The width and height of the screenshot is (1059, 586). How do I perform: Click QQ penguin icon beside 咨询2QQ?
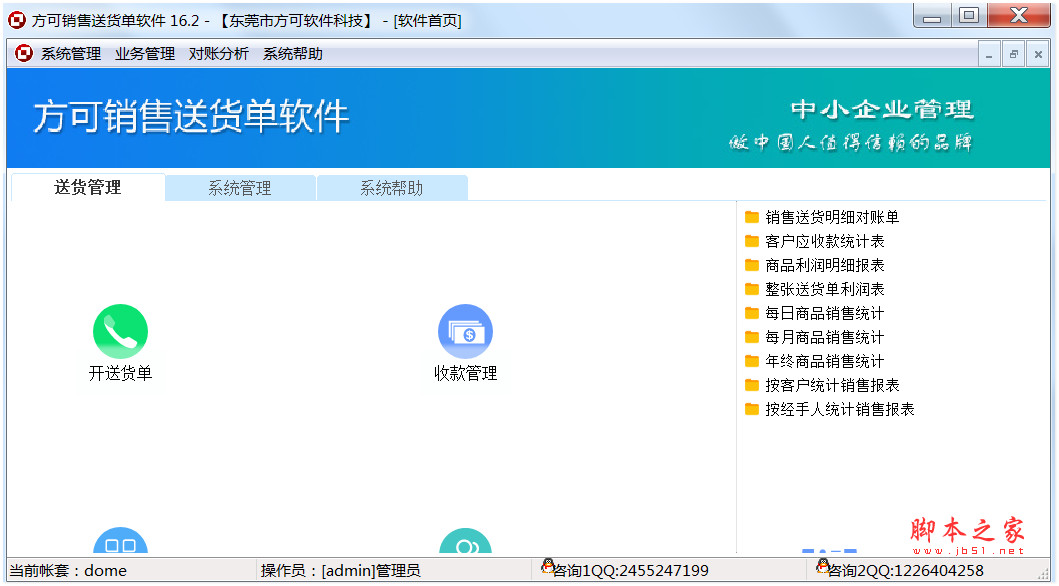823,566
